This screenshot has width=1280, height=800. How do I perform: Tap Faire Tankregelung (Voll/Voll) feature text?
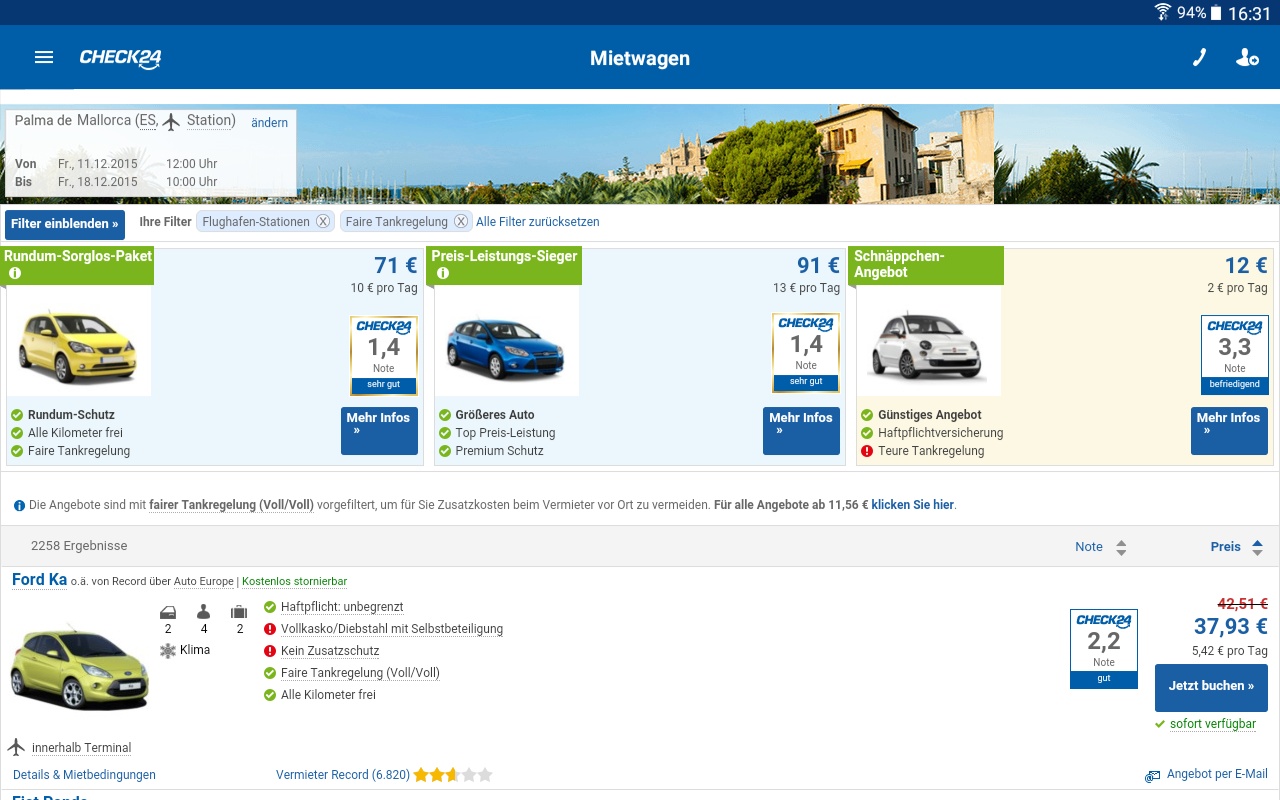coord(360,673)
